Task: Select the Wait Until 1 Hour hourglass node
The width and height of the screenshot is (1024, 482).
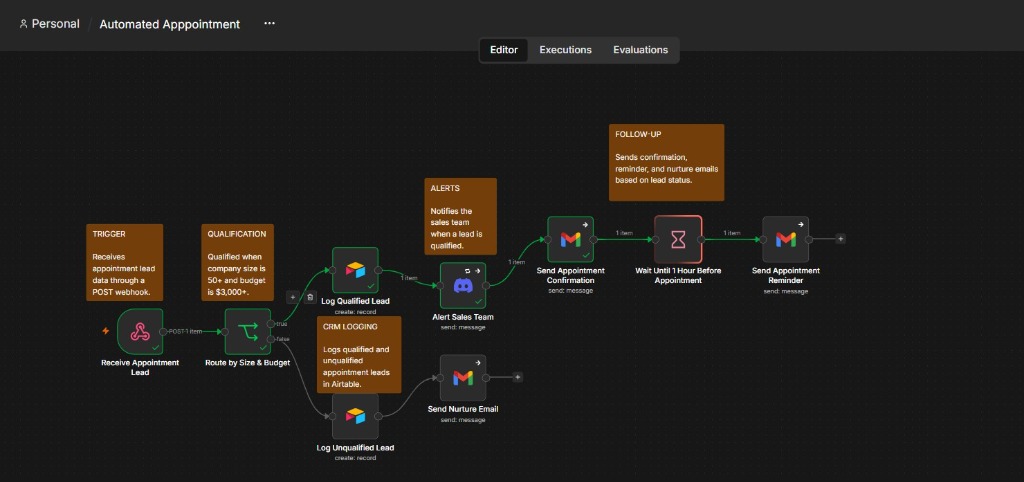Action: click(x=679, y=239)
